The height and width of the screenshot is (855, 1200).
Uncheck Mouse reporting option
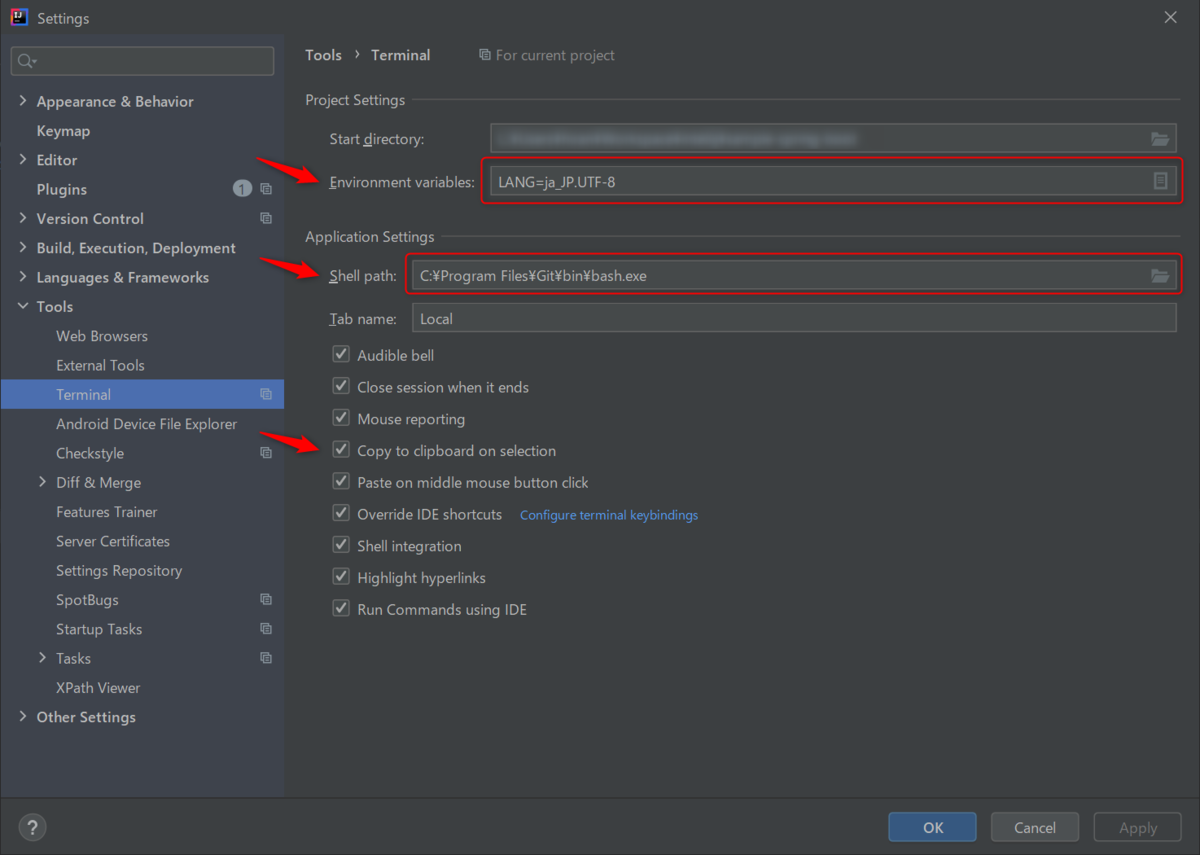(x=341, y=418)
